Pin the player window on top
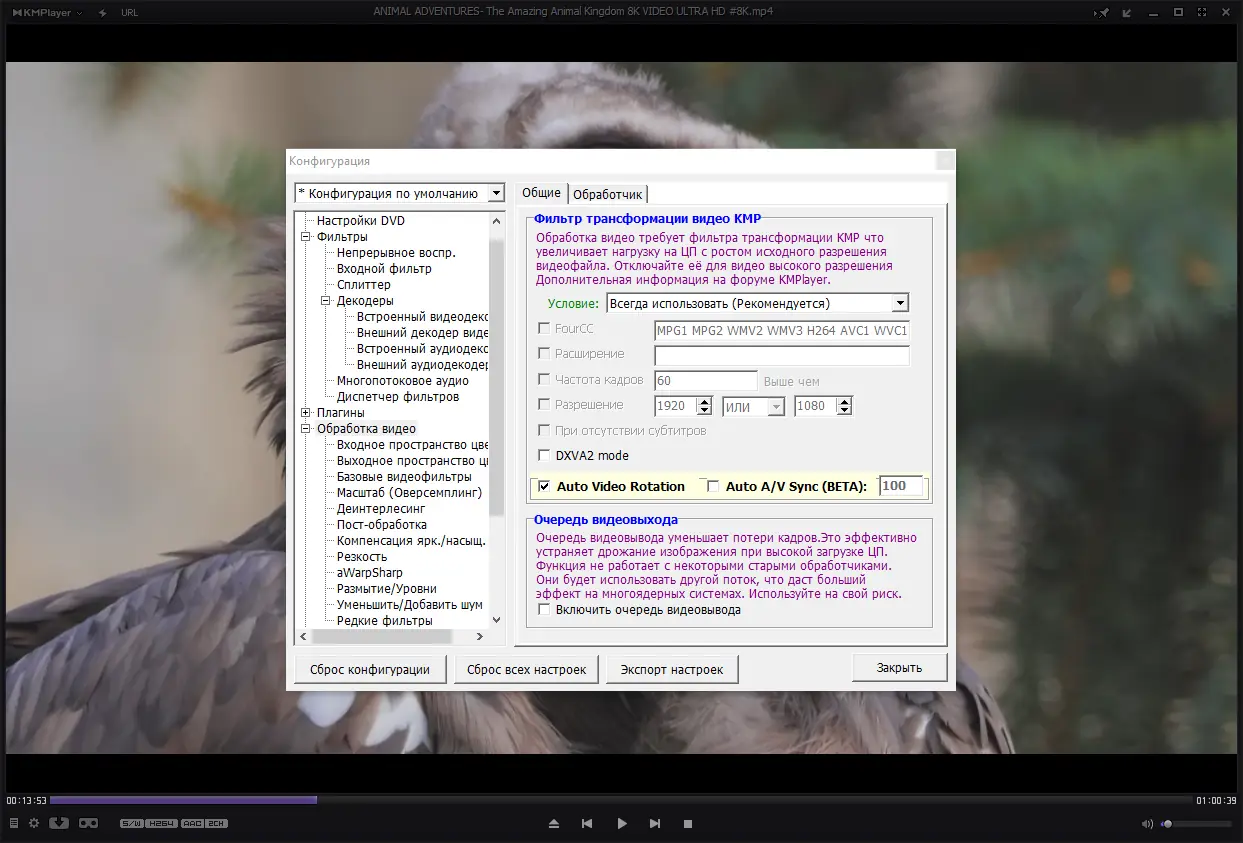 pos(1102,12)
